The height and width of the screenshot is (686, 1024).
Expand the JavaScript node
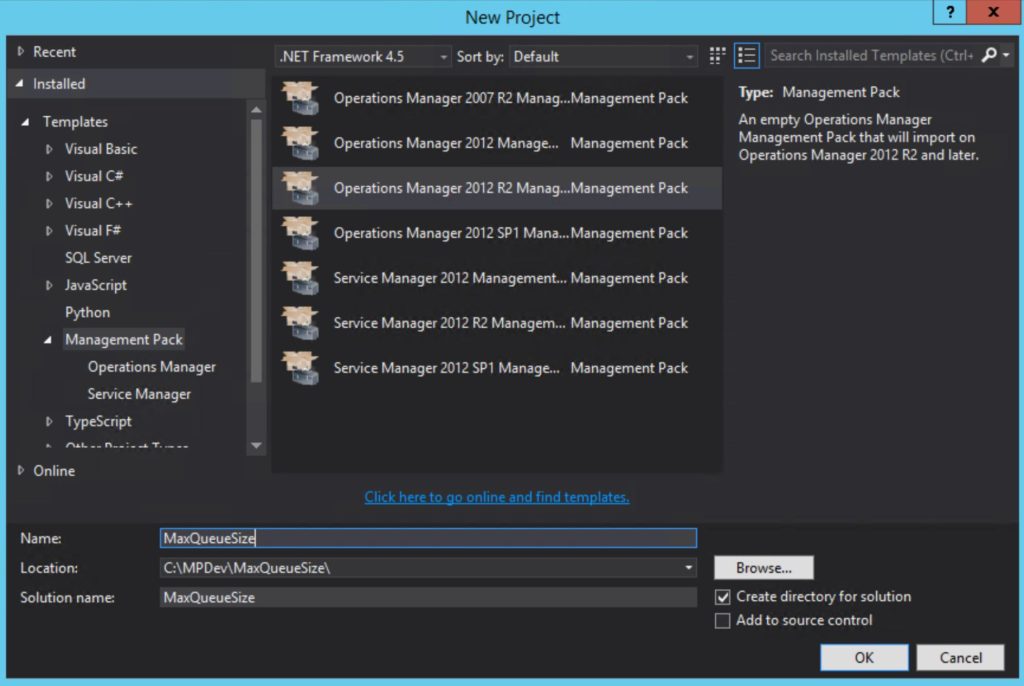coord(49,286)
